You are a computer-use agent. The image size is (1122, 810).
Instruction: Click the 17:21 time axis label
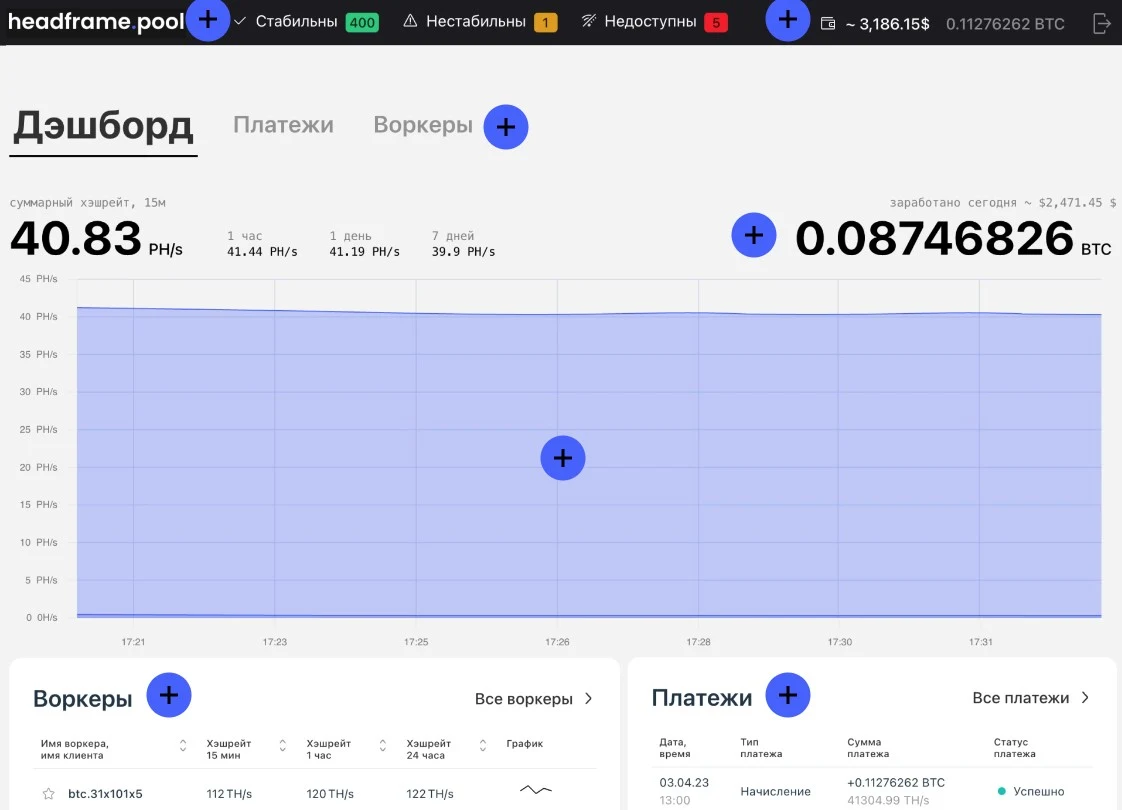pos(133,642)
